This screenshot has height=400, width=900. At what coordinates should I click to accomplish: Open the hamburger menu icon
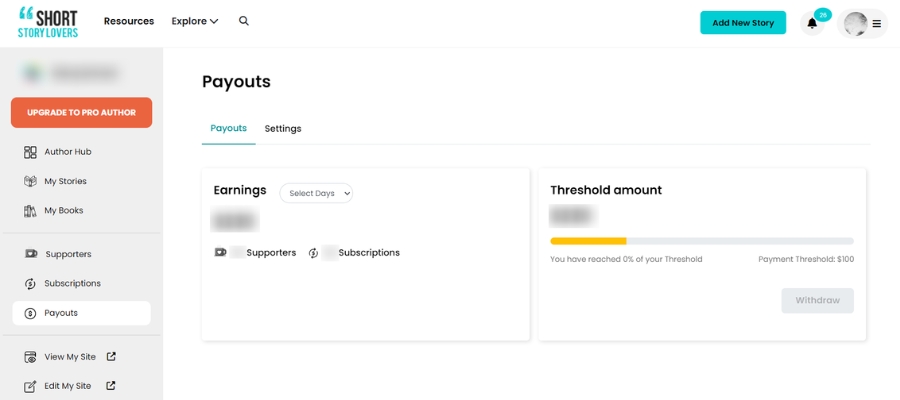point(876,24)
